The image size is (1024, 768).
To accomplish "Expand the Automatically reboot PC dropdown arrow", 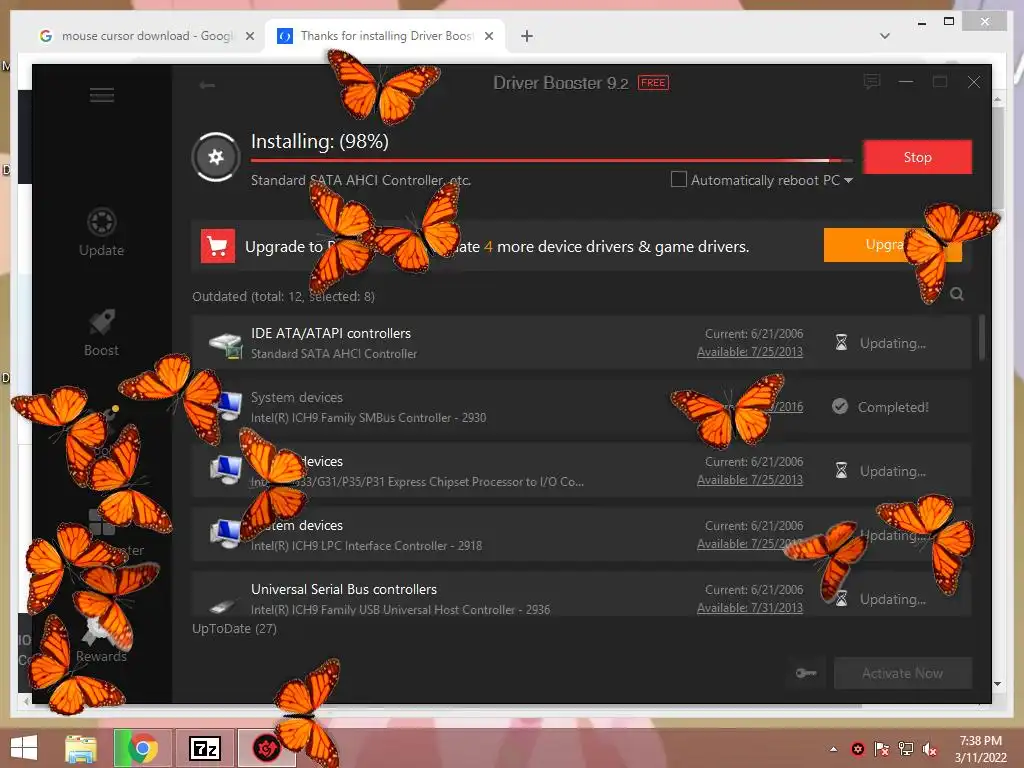I will tap(848, 180).
